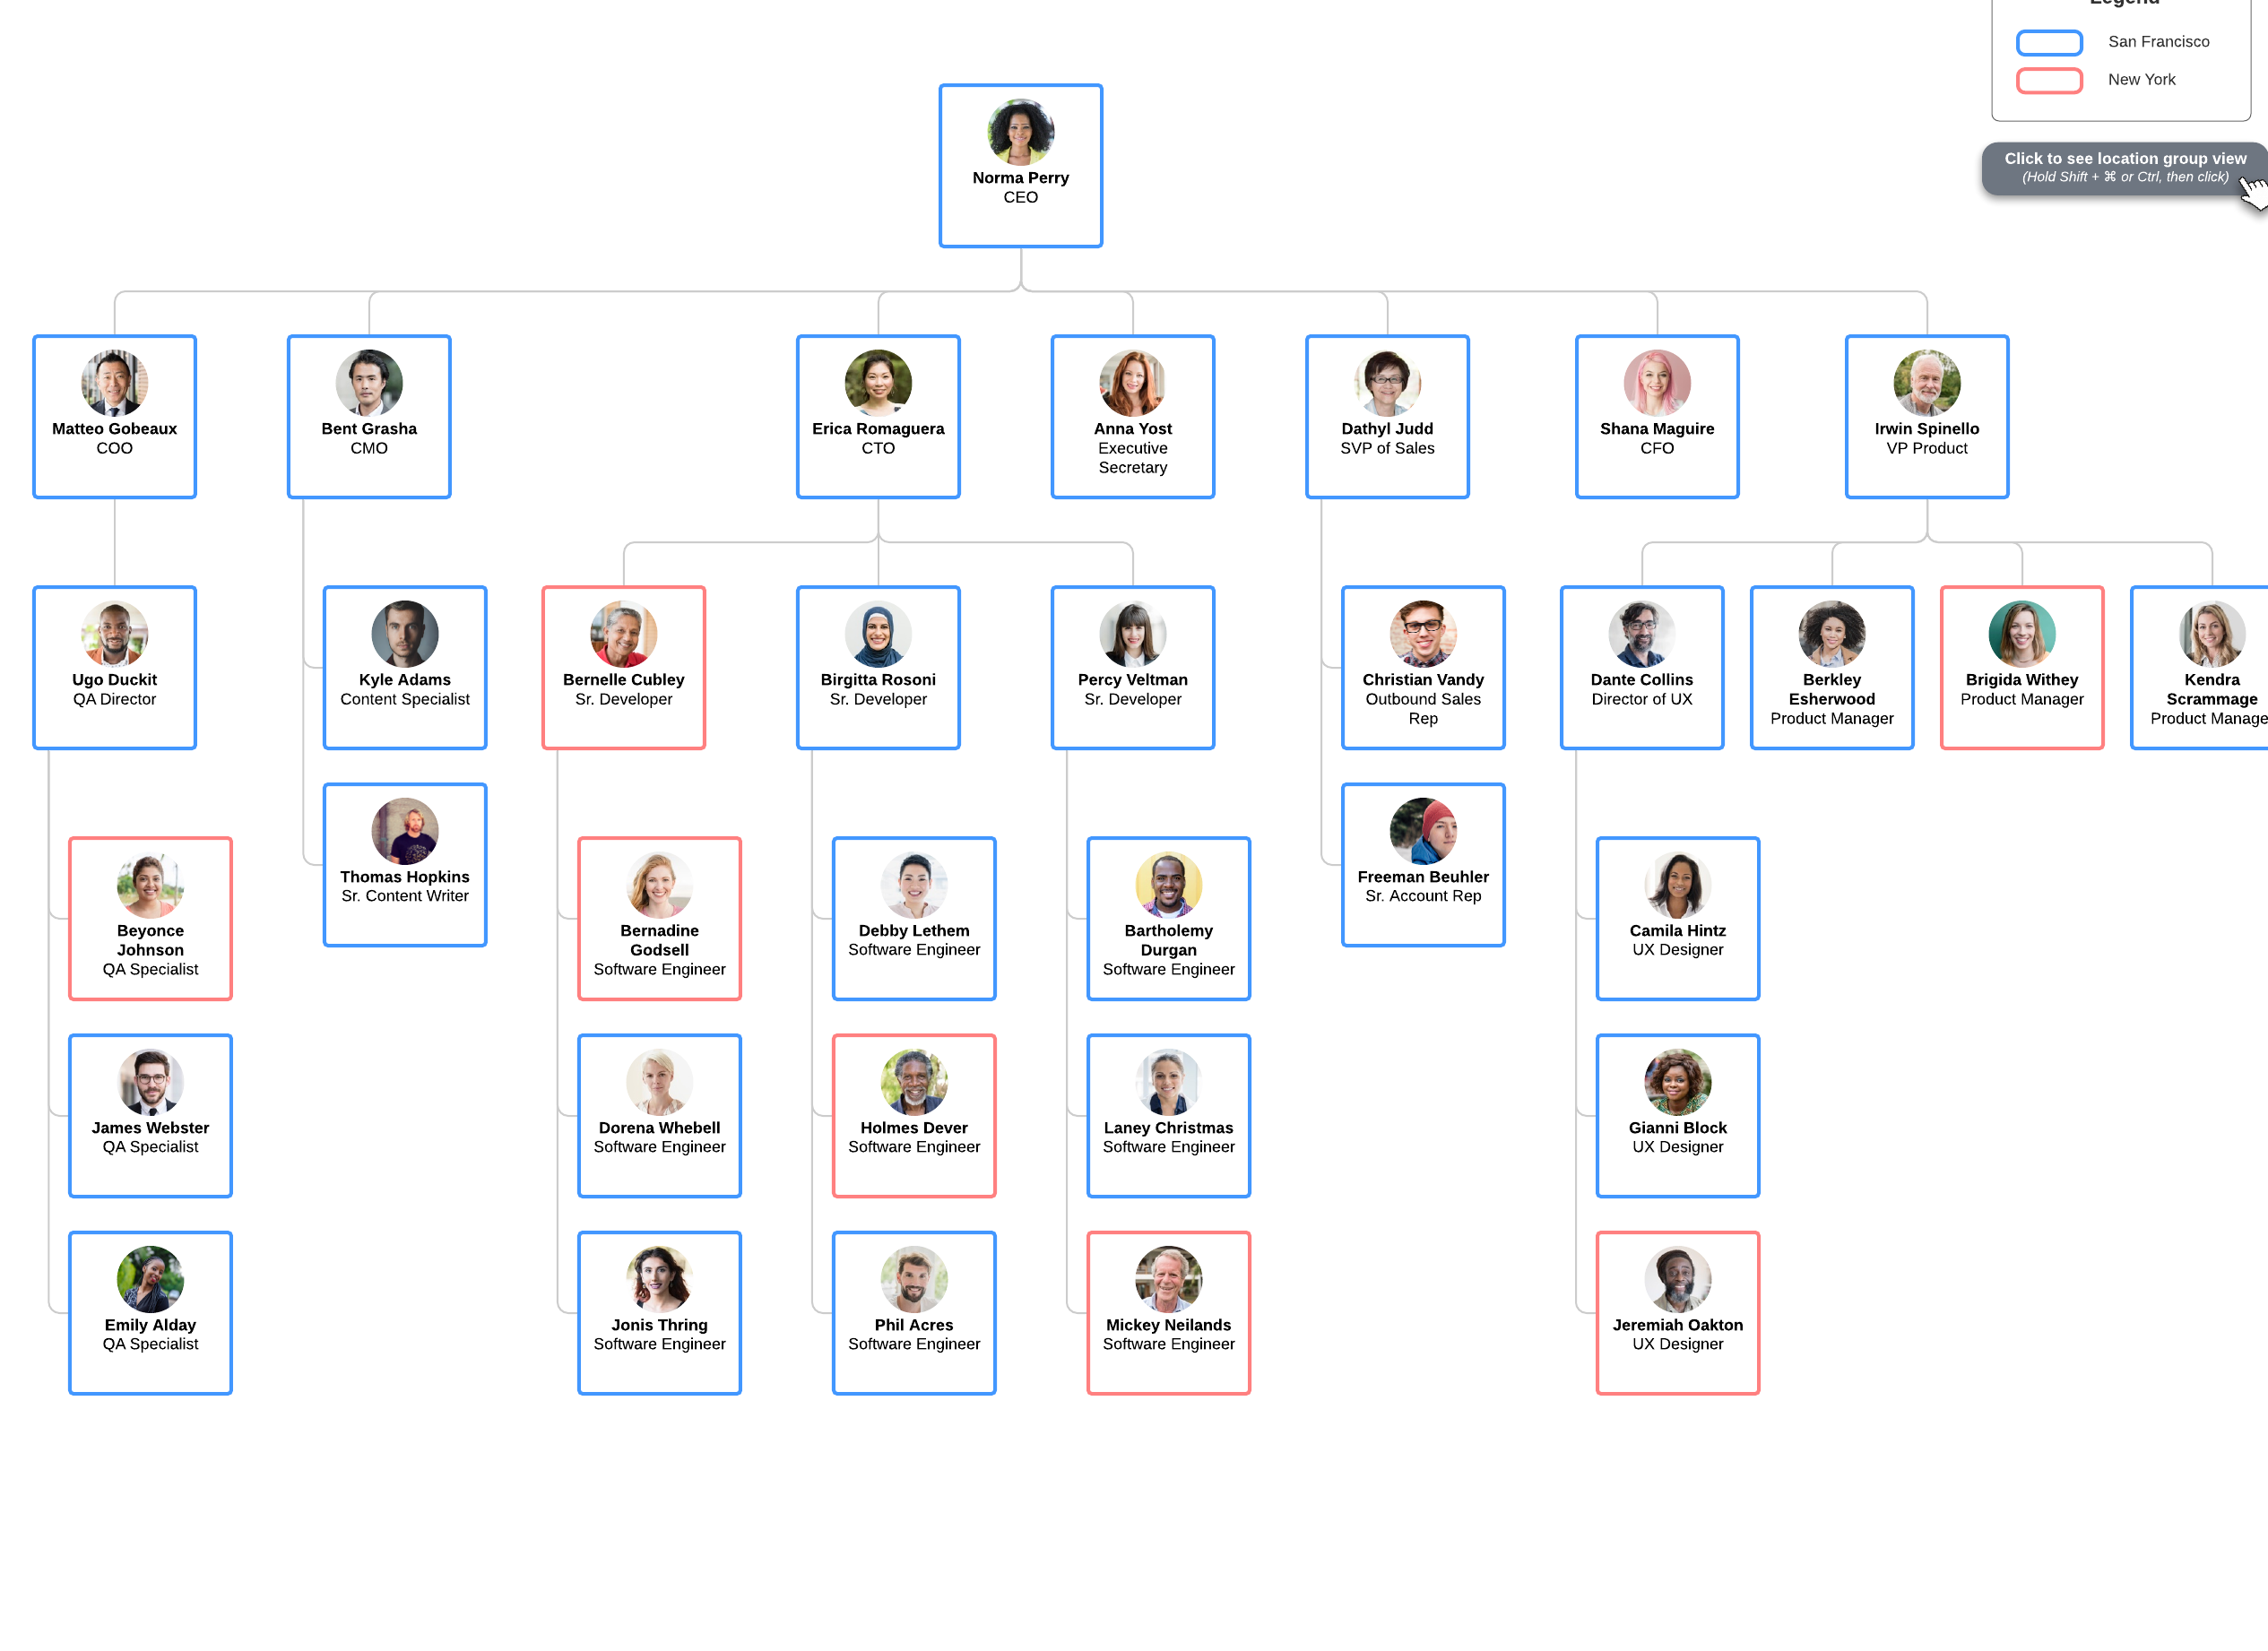Screen dimensions: 2268x1651
Task: Toggle San Francisco location filter
Action: point(2047,39)
